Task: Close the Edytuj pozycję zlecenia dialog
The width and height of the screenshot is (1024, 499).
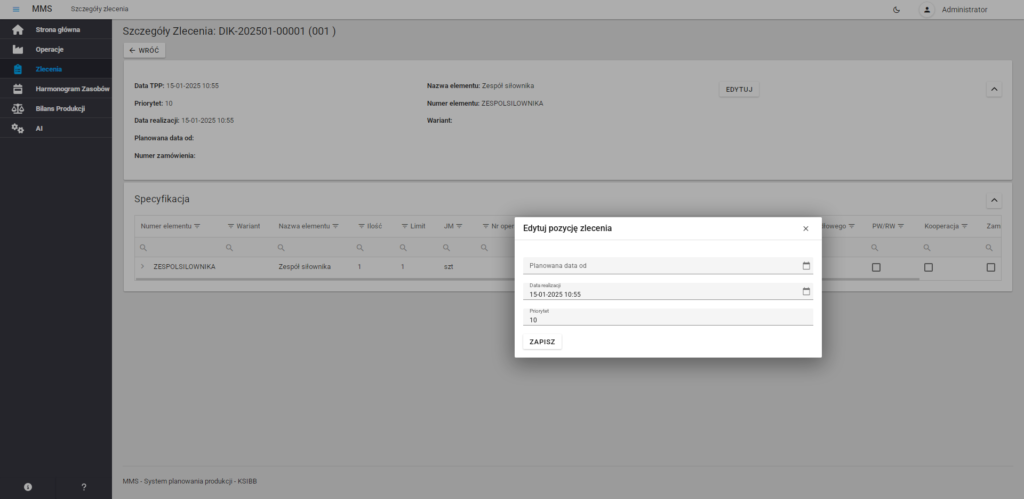Action: click(806, 228)
